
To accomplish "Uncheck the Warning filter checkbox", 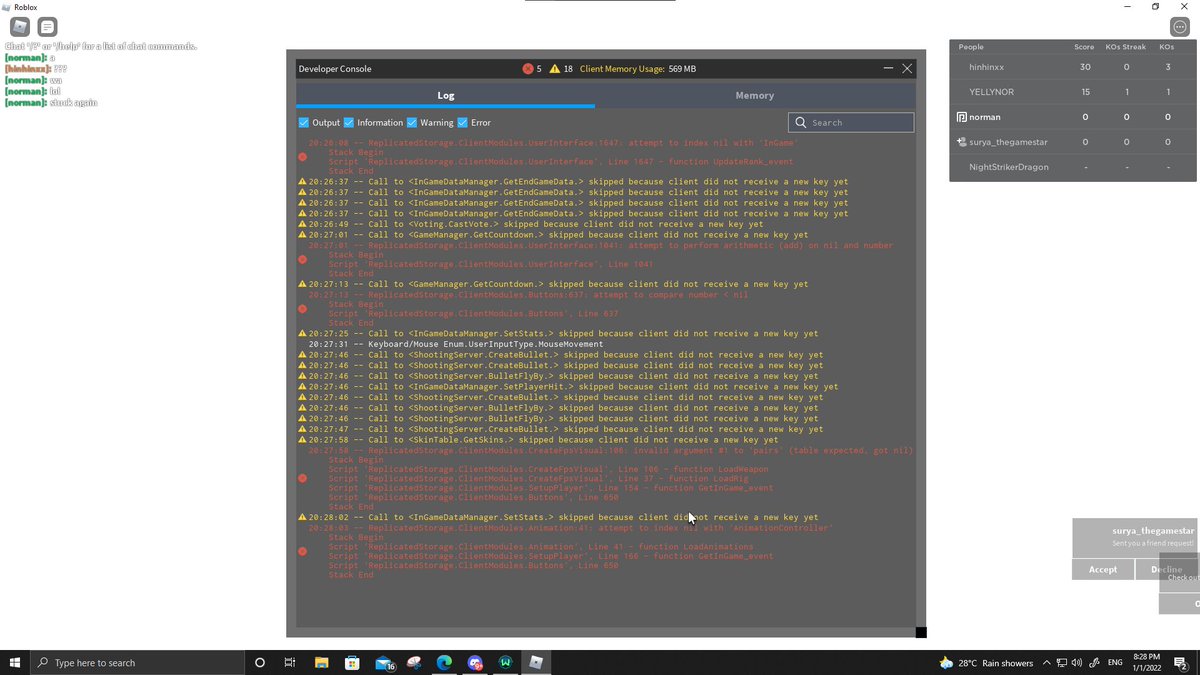I will [x=412, y=123].
